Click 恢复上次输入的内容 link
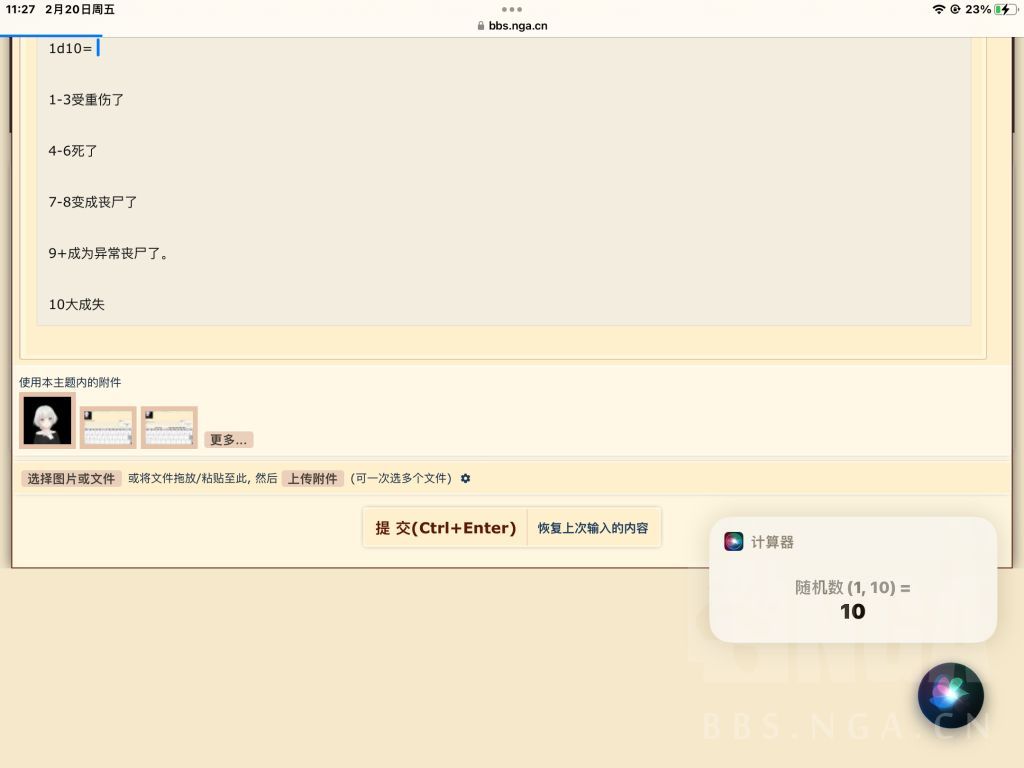Screen dimensions: 1024x768 (593, 528)
